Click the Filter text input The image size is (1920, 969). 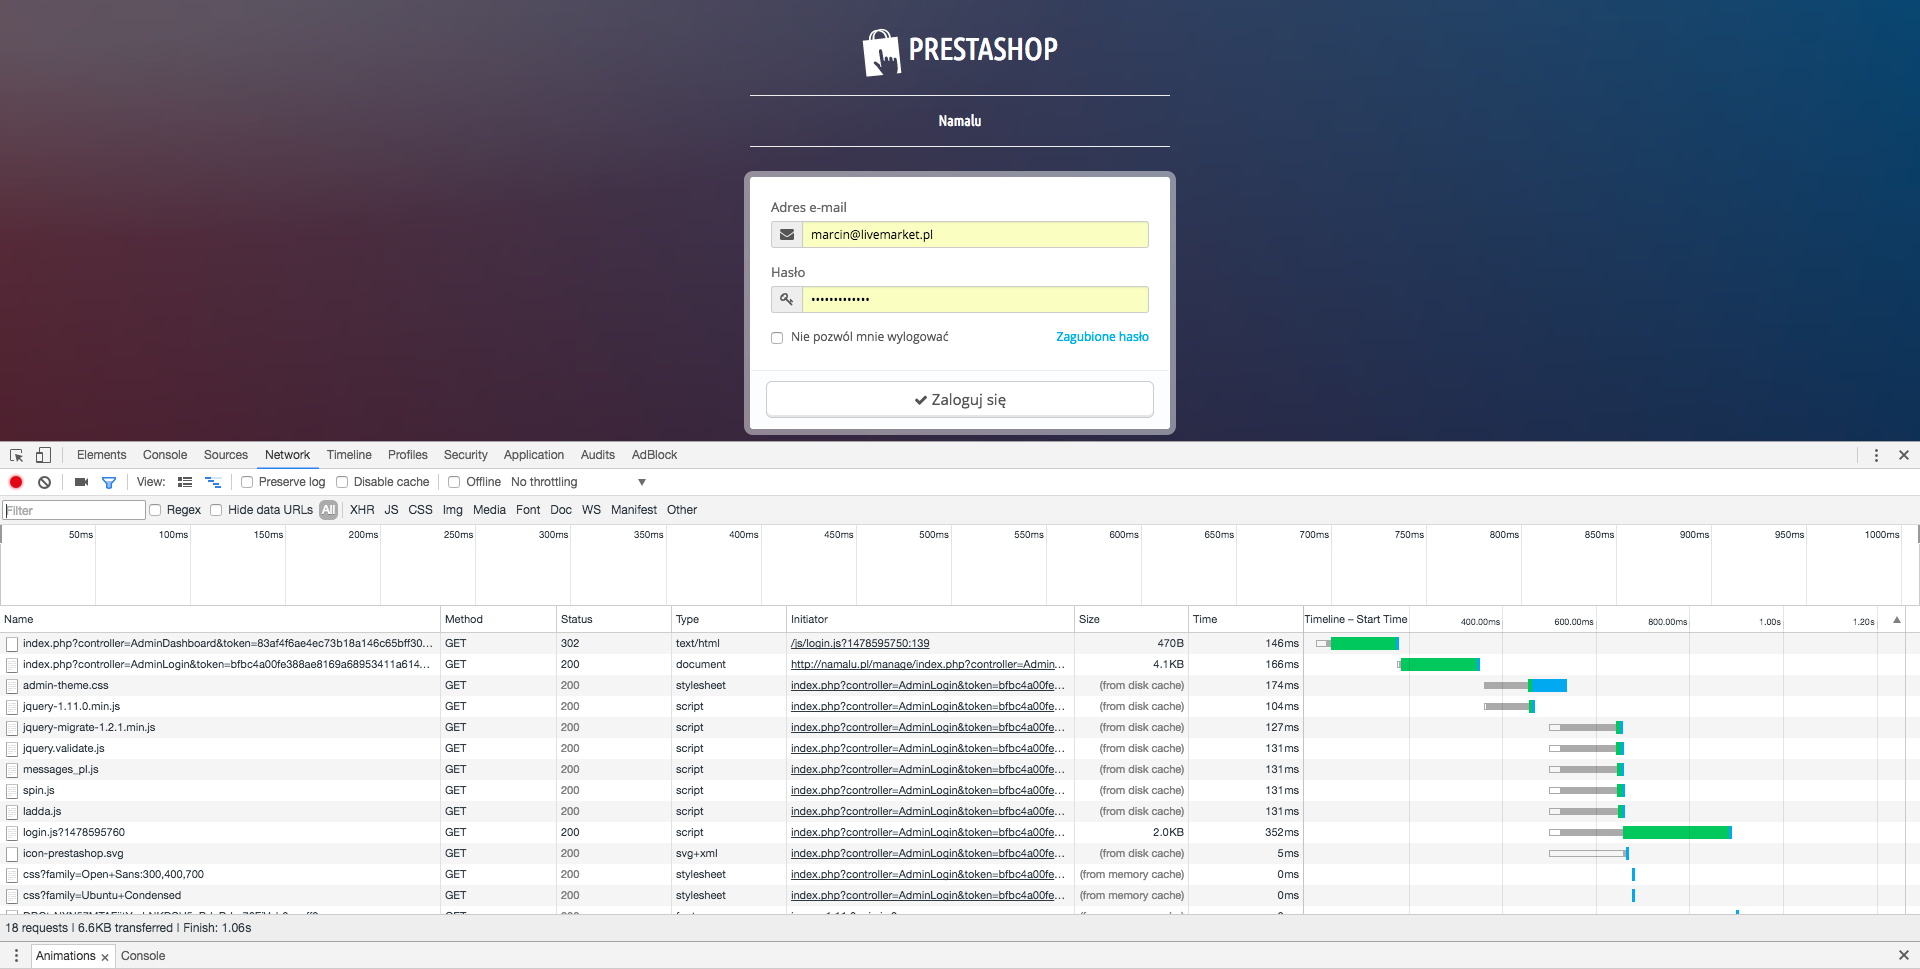click(74, 510)
